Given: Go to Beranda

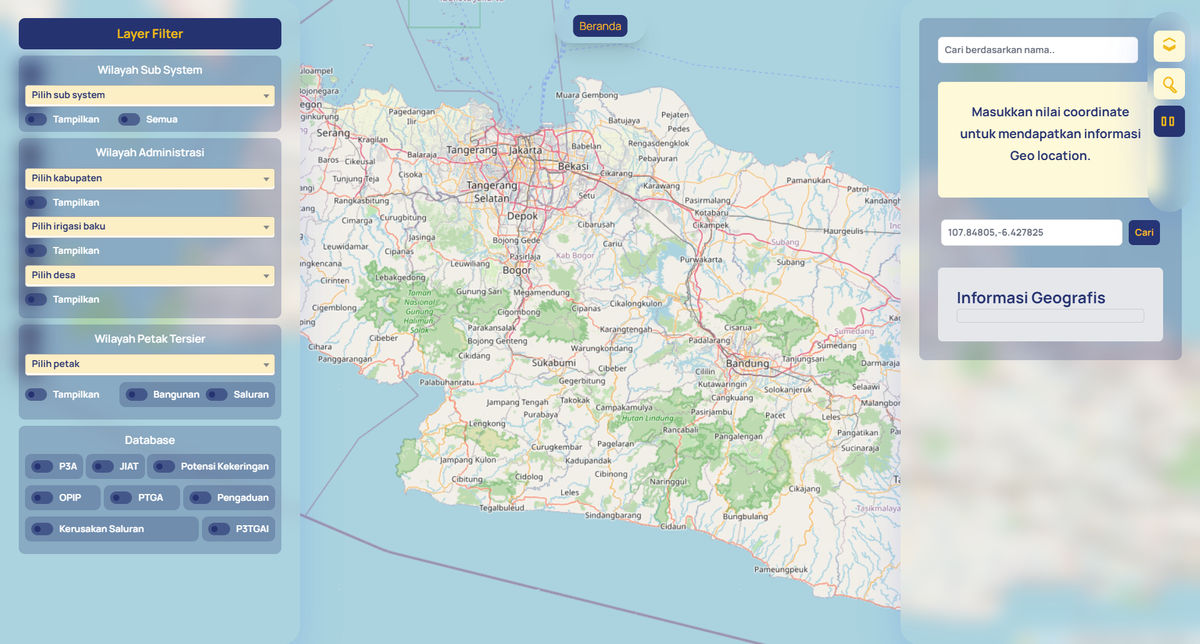Looking at the screenshot, I should coord(600,26).
